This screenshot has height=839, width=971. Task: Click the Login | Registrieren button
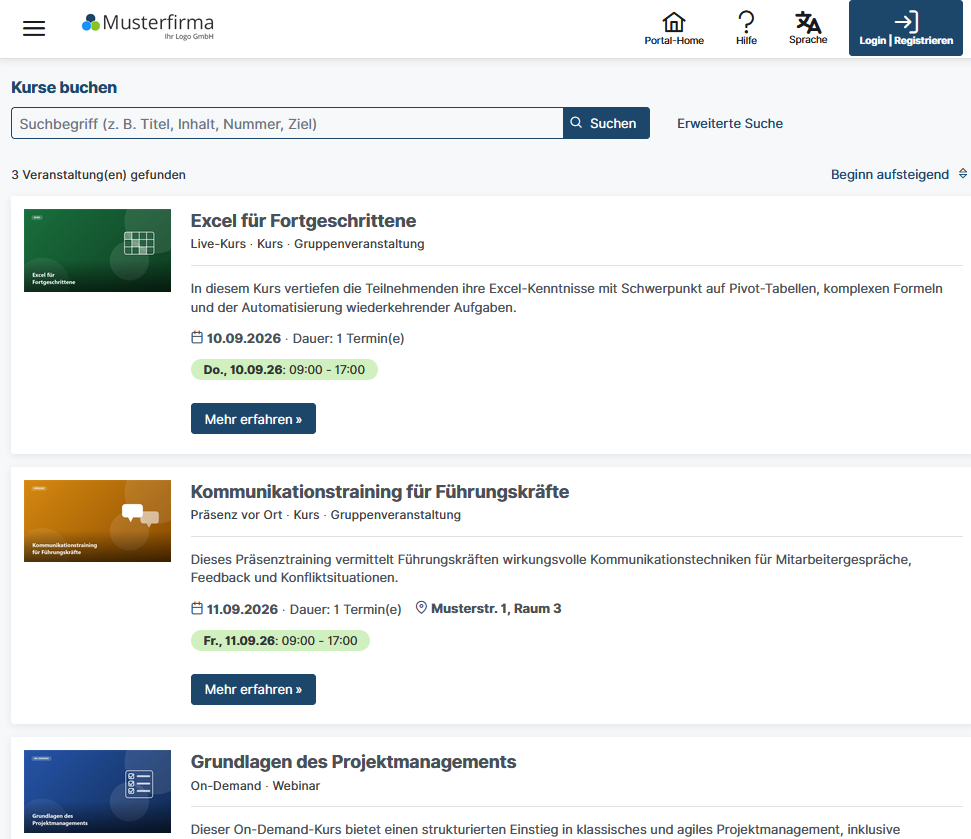905,28
